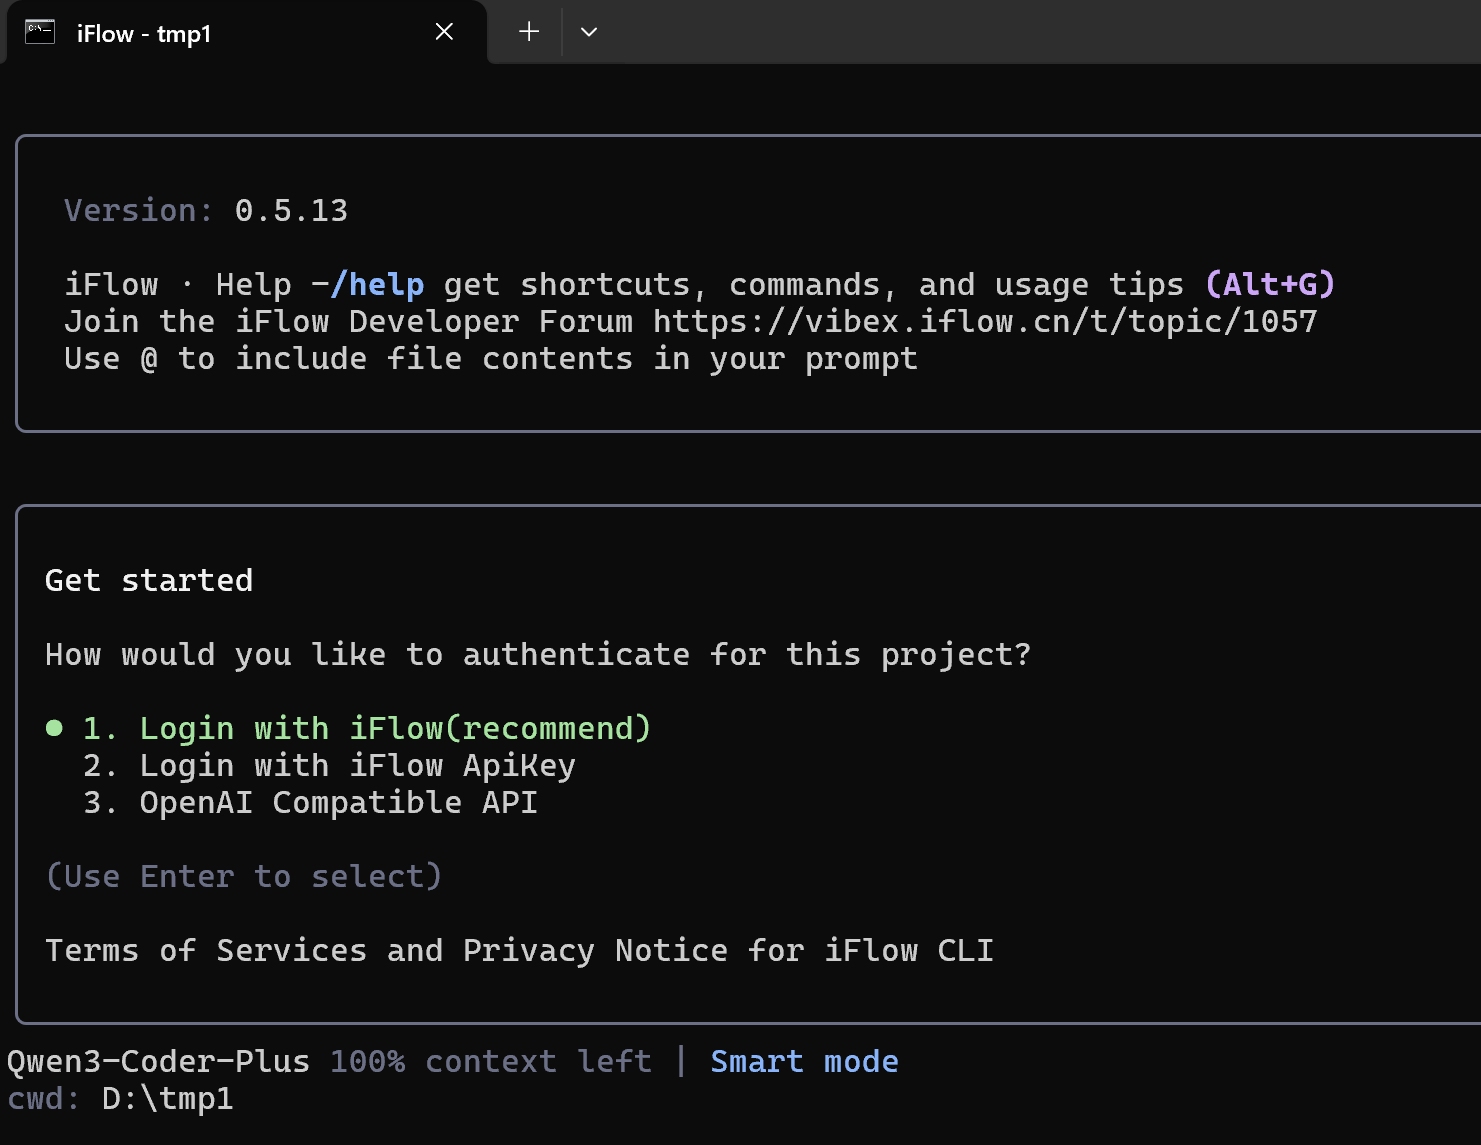Screen dimensions: 1481x1145
Task: Click the authentication question text
Action: 538,654
